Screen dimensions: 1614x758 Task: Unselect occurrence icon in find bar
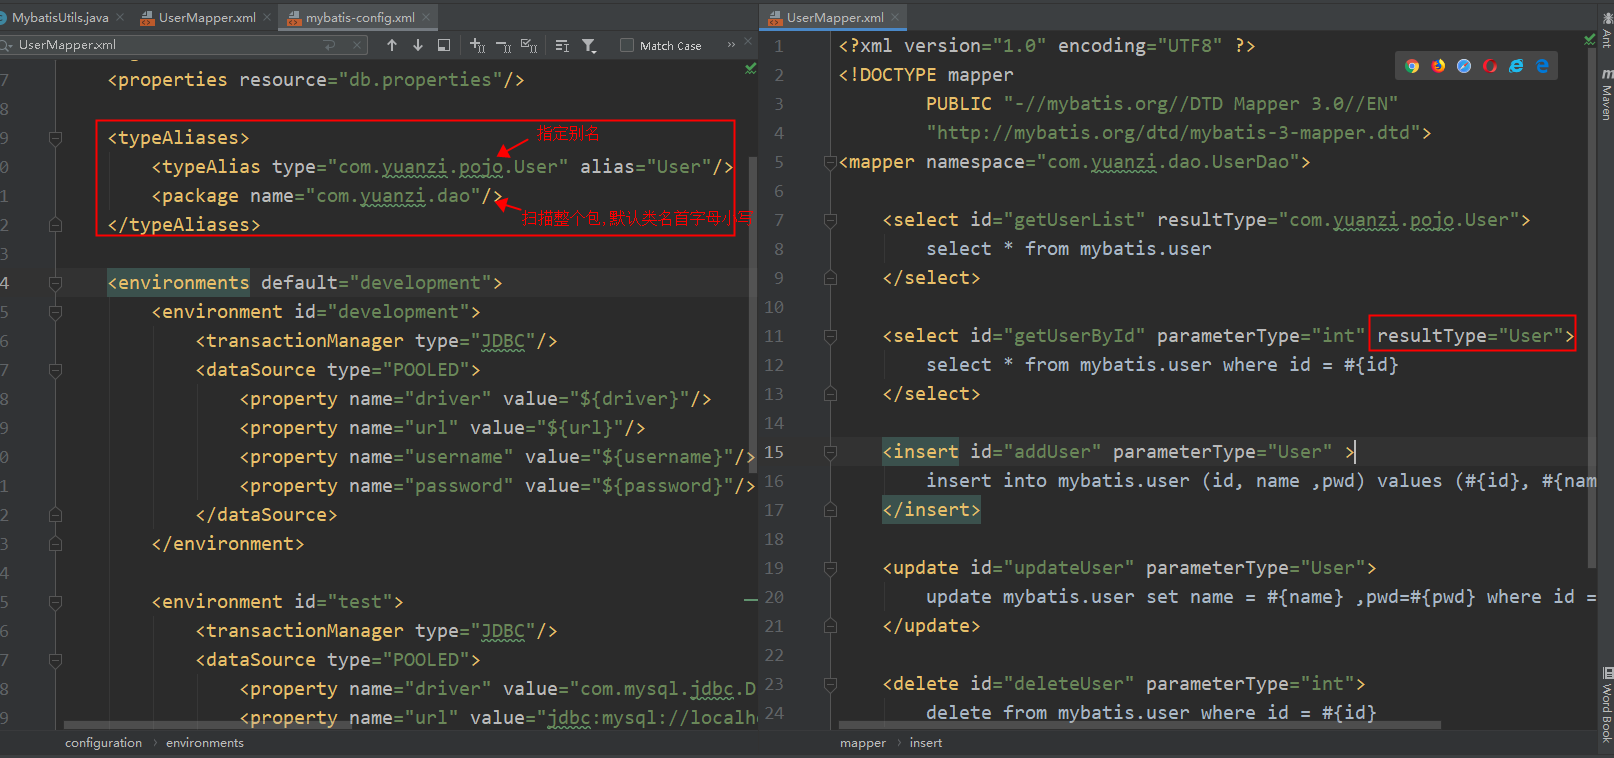click(503, 45)
